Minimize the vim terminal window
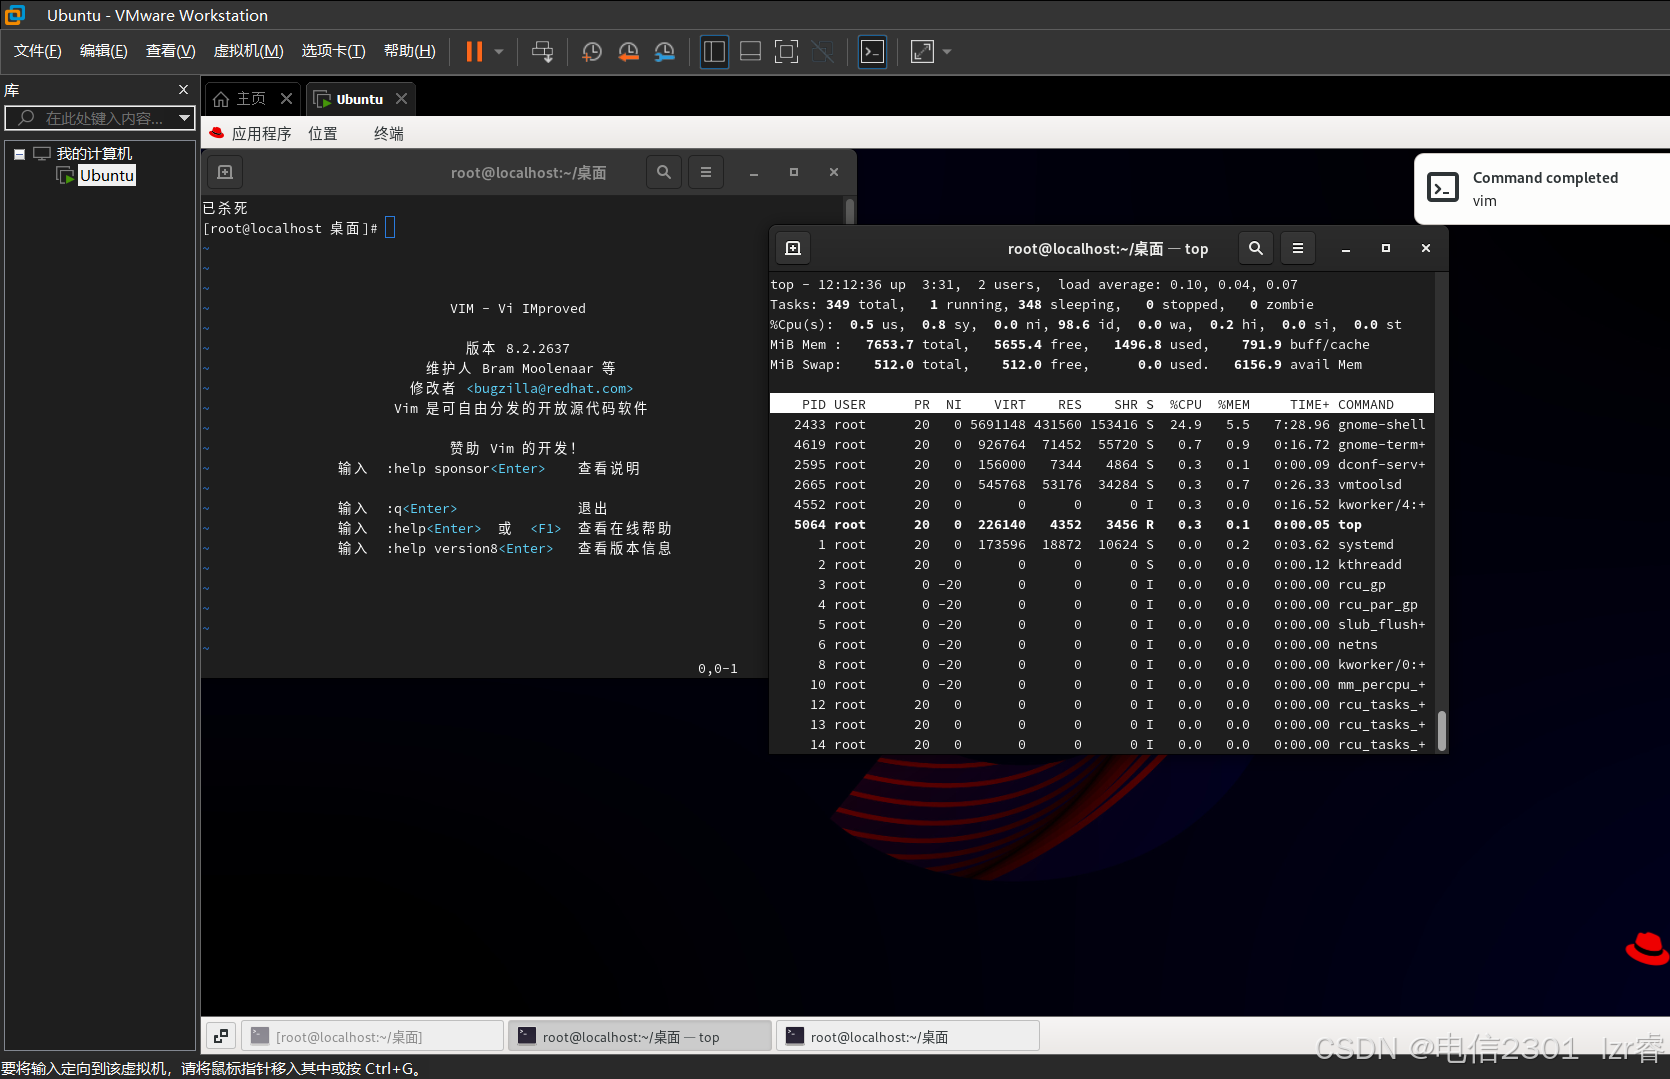Viewport: 1670px width, 1079px height. [x=754, y=172]
